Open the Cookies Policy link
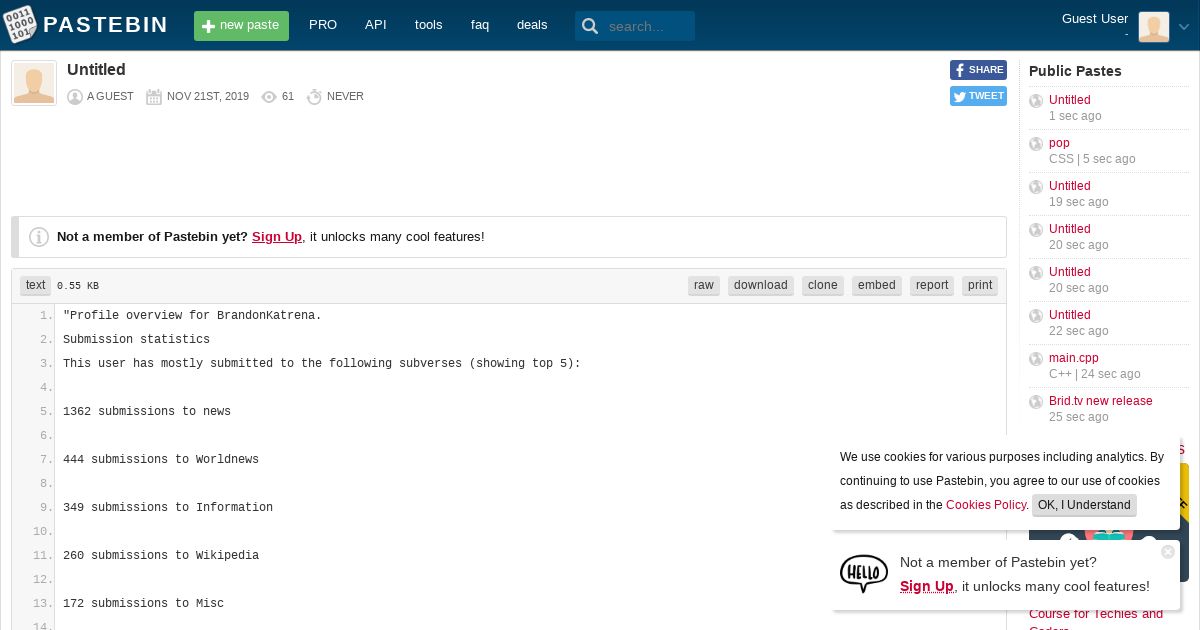The height and width of the screenshot is (630, 1200). tap(986, 505)
